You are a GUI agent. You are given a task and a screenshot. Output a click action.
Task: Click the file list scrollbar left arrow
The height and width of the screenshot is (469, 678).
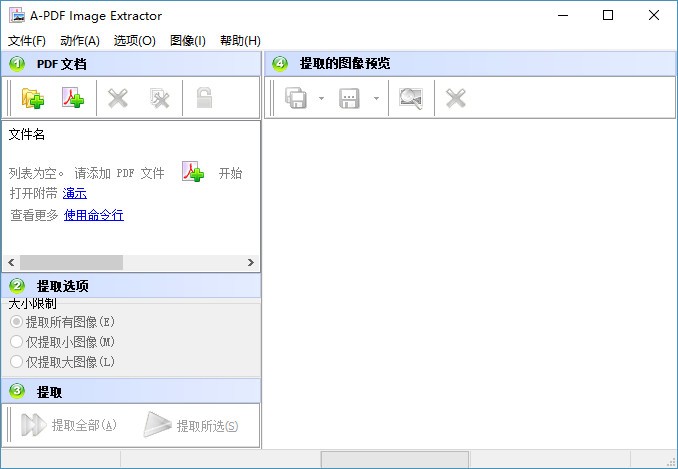pyautogui.click(x=11, y=262)
